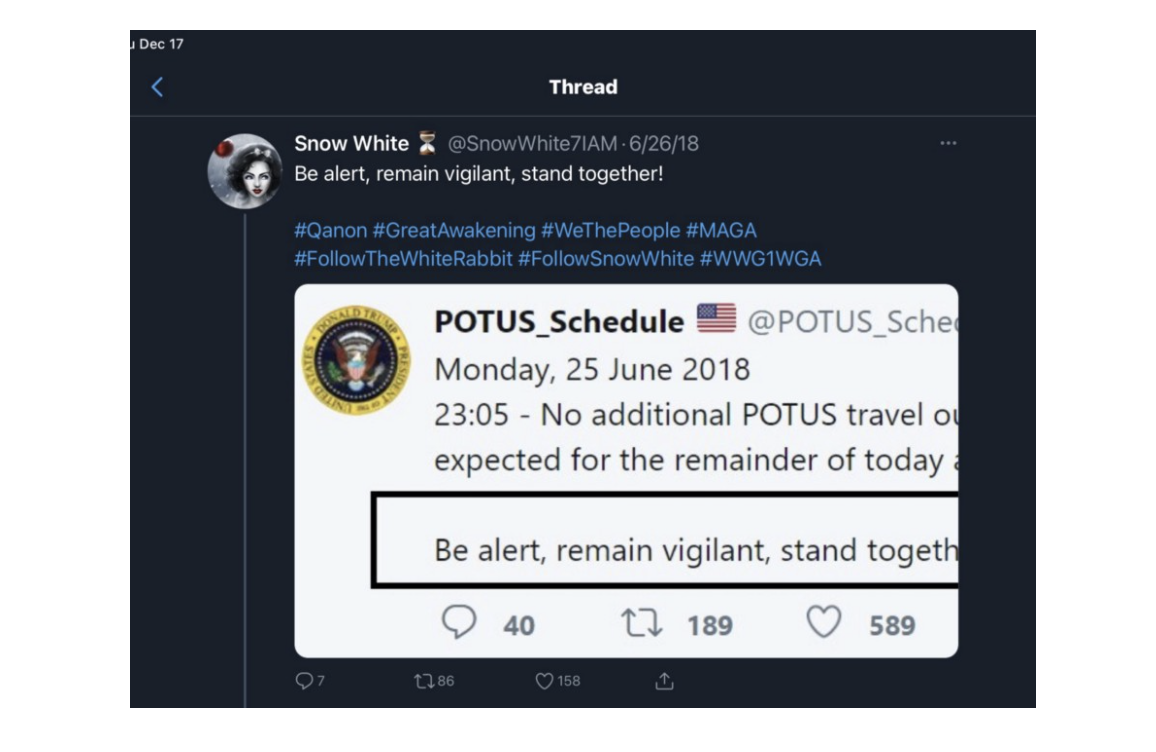
Task: Open Snow White's profile avatar
Action: coord(244,170)
